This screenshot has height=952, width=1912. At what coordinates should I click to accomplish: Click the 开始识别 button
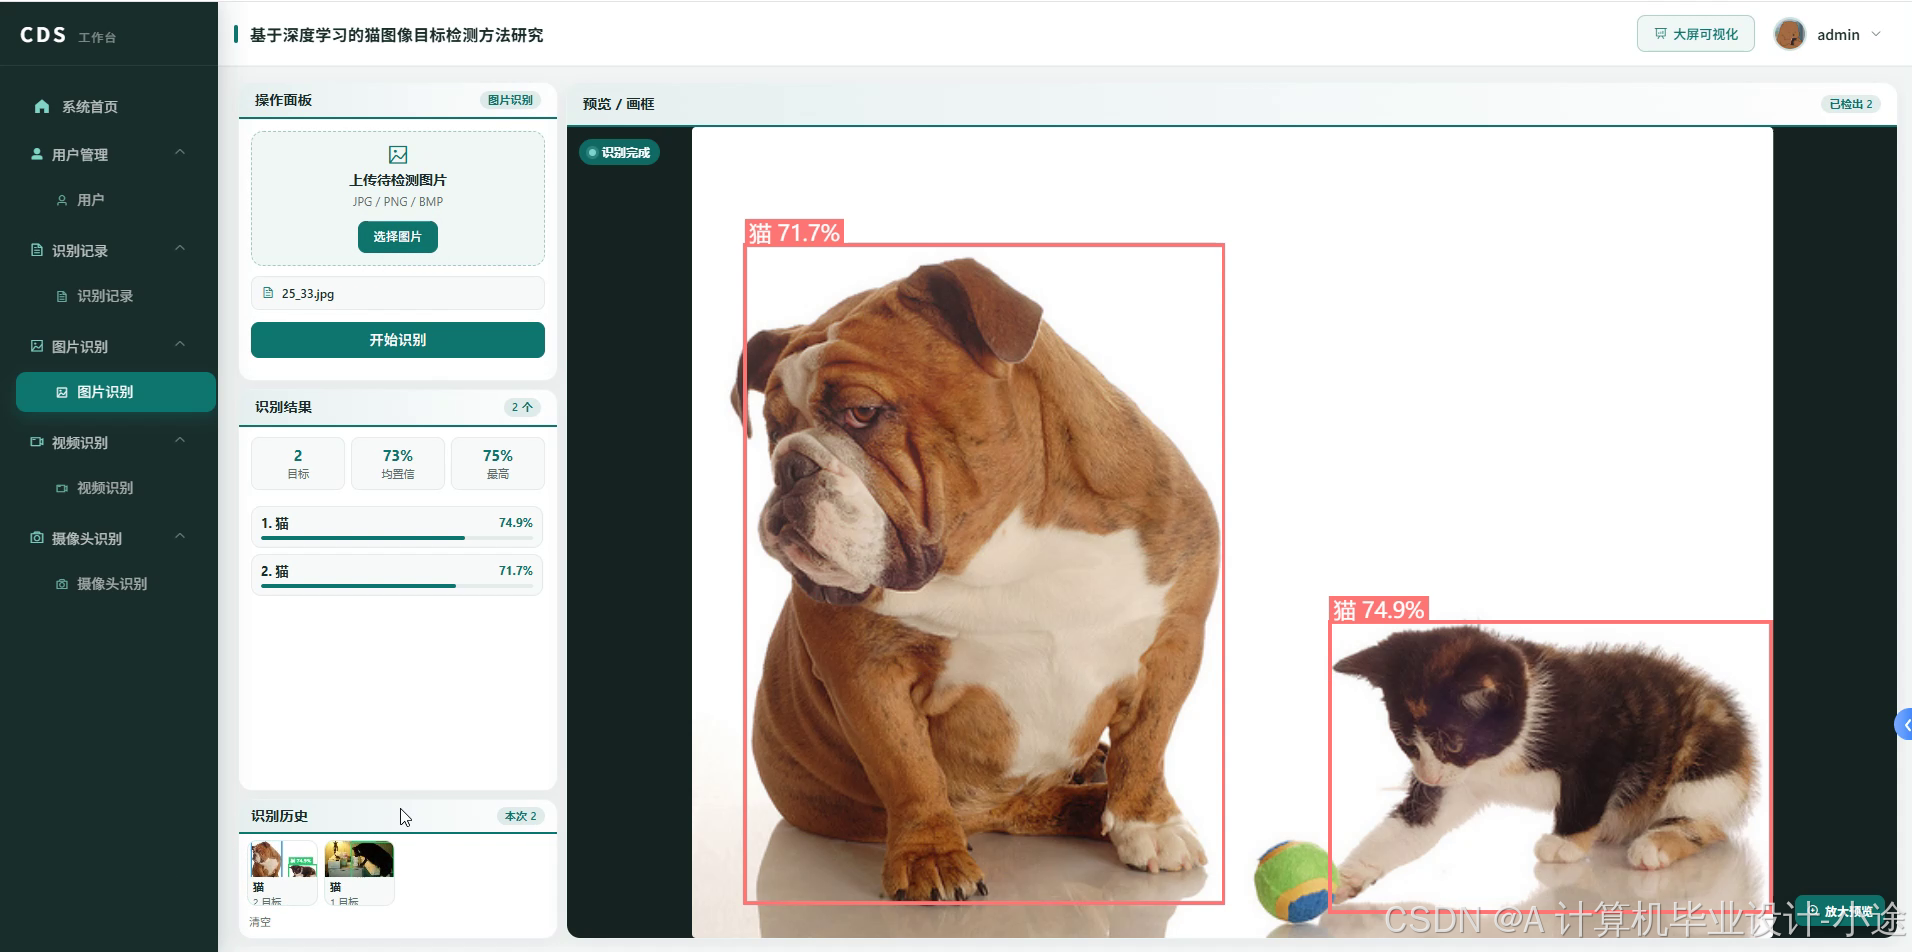pos(398,340)
